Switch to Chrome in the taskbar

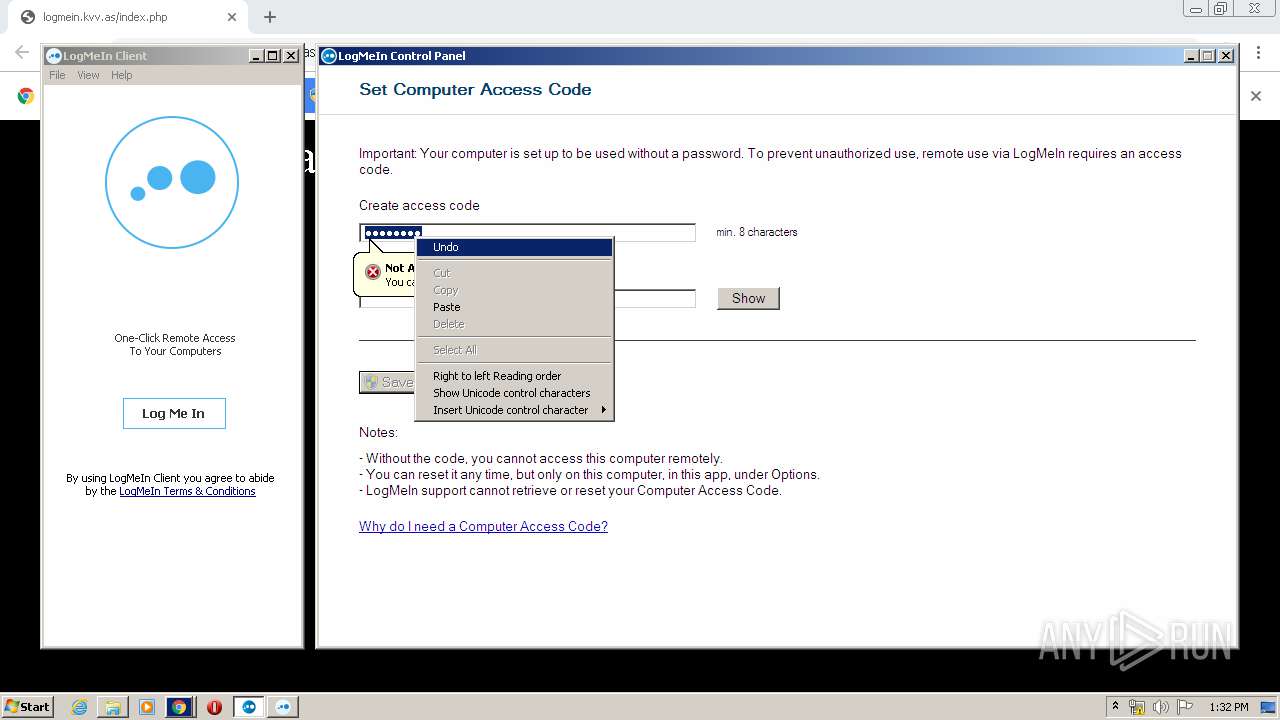pyautogui.click(x=179, y=707)
